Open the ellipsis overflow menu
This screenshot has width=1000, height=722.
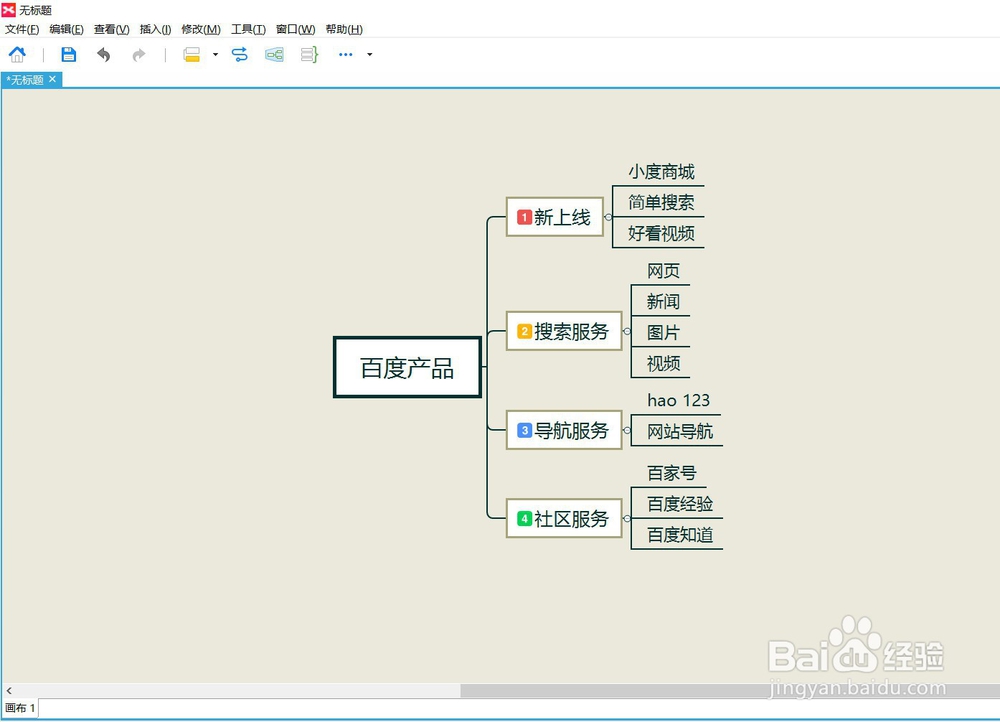[345, 54]
